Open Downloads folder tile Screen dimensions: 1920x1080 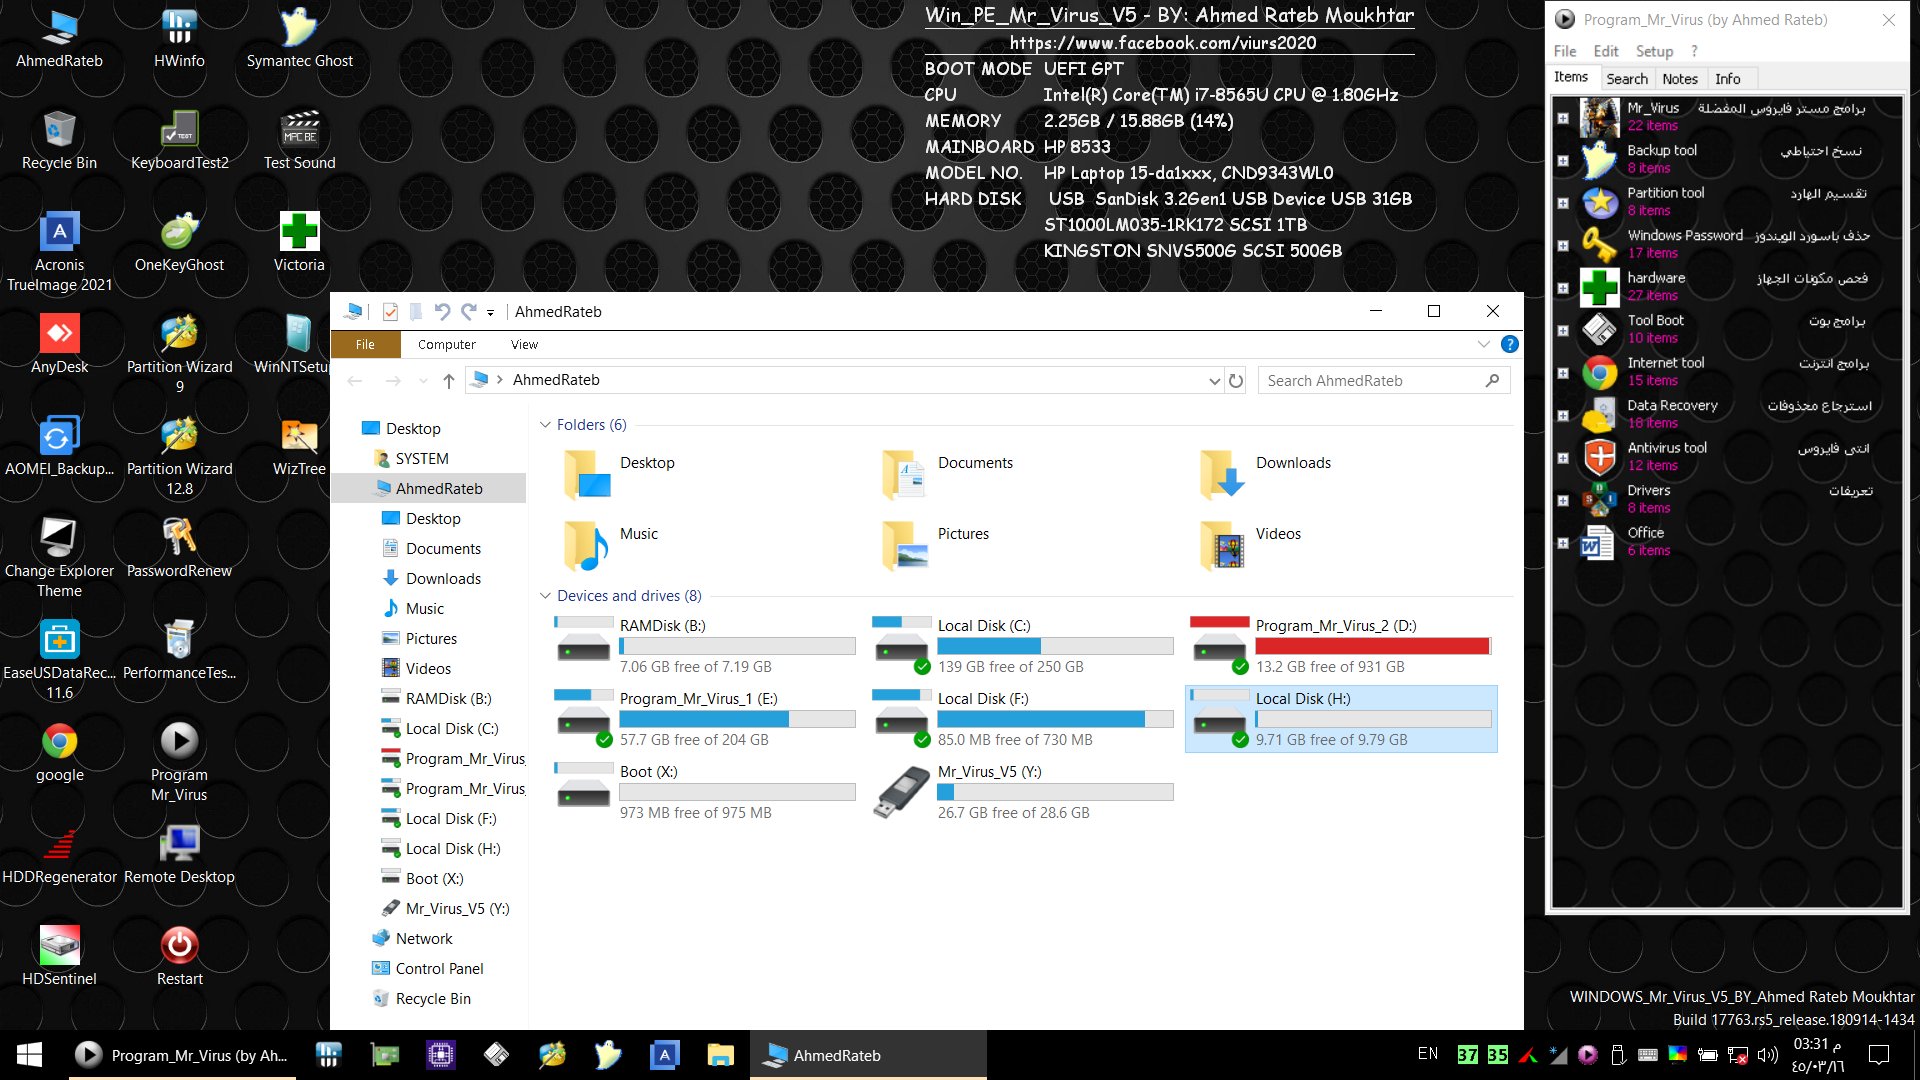tap(1341, 474)
